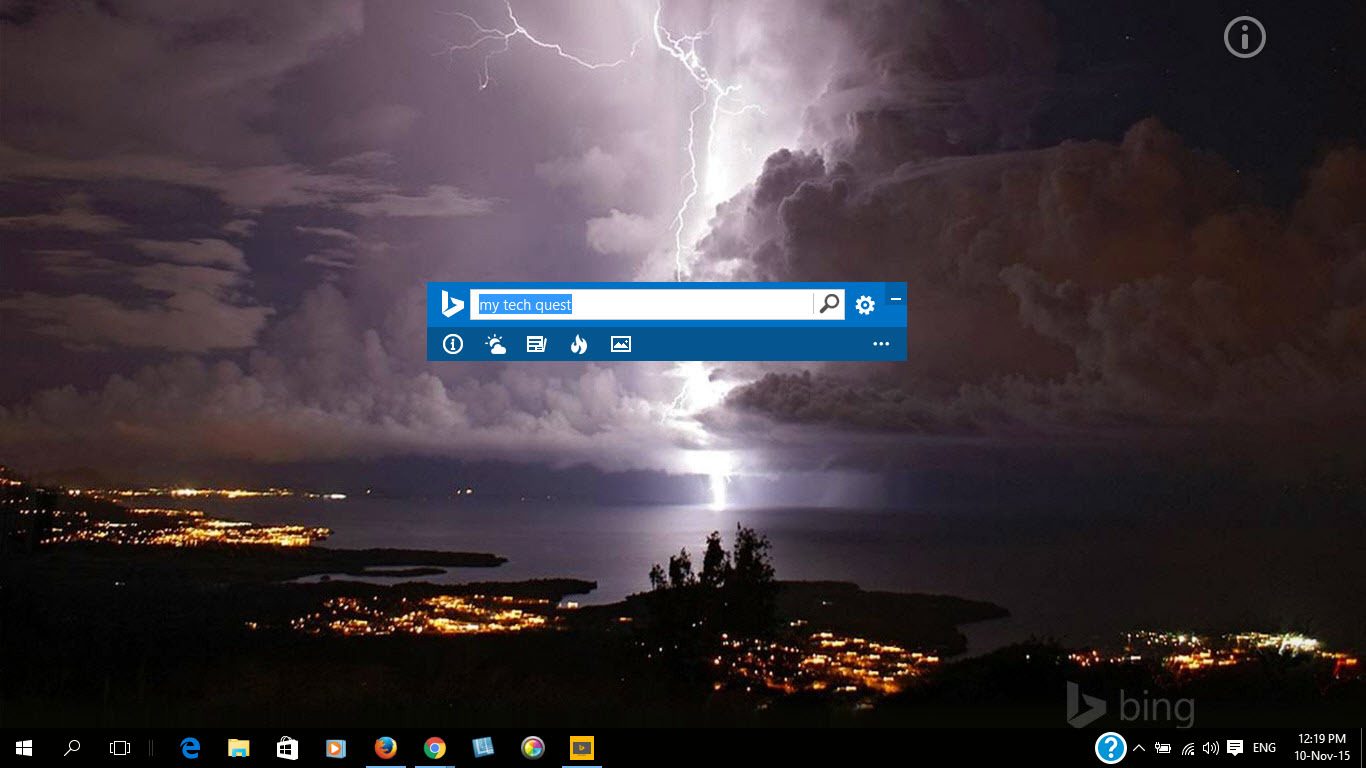Toggle Task View on the taskbar
Image resolution: width=1366 pixels, height=768 pixels.
click(119, 747)
